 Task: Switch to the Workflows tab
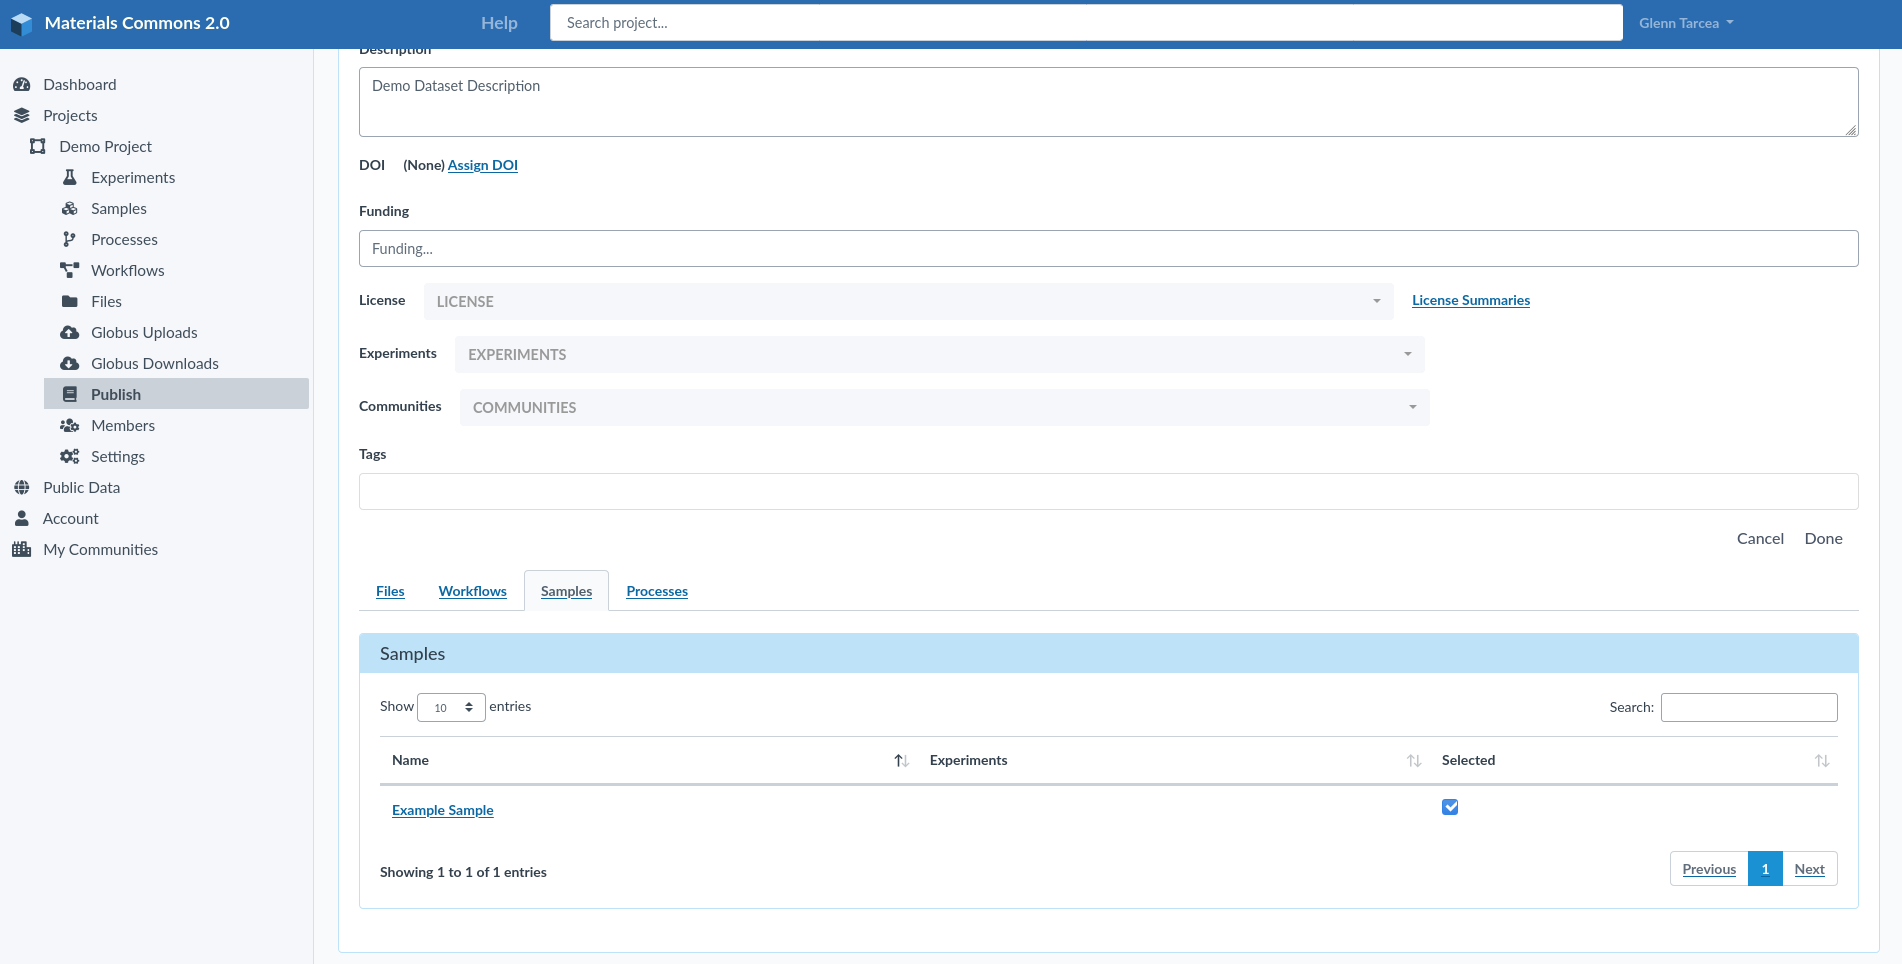[472, 592]
